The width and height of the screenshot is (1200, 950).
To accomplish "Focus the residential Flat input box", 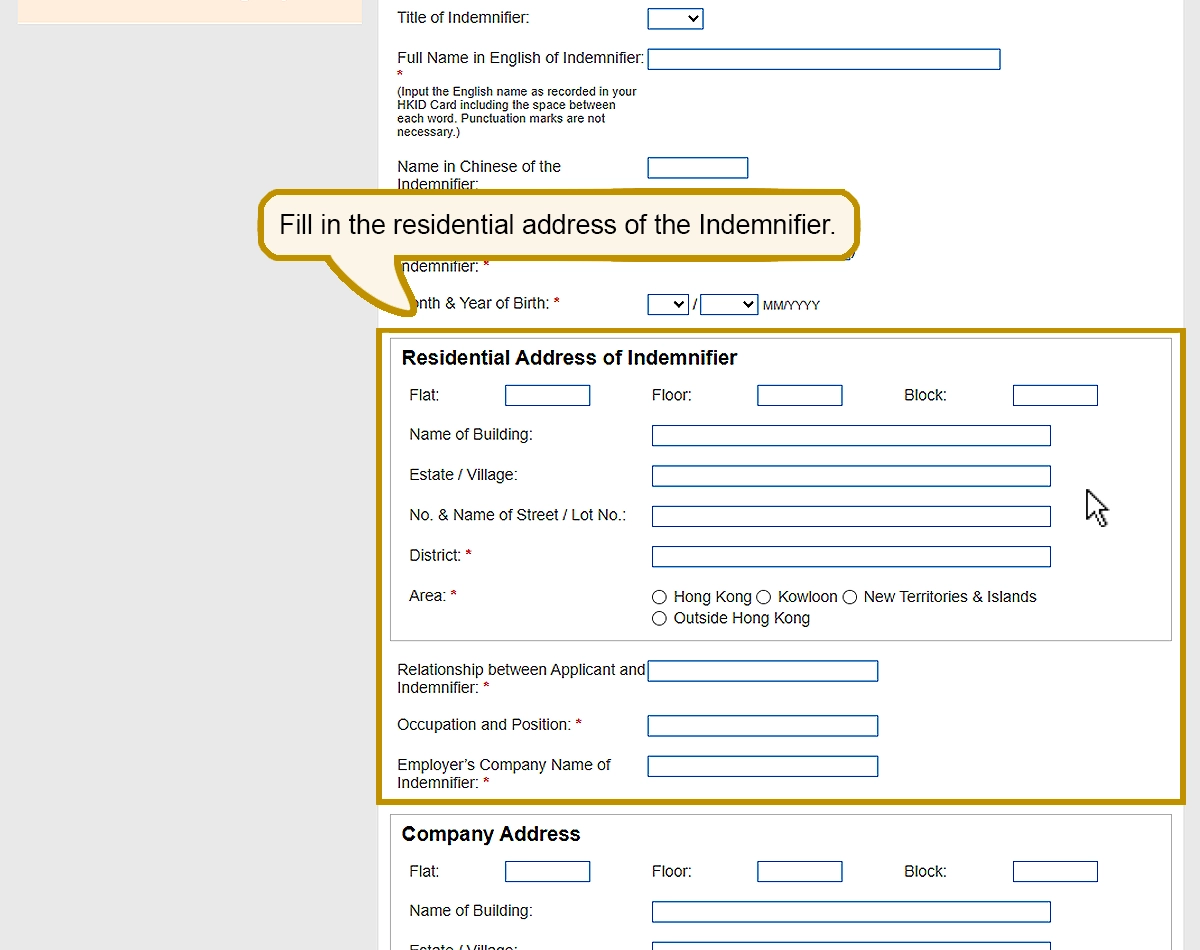I will (547, 396).
